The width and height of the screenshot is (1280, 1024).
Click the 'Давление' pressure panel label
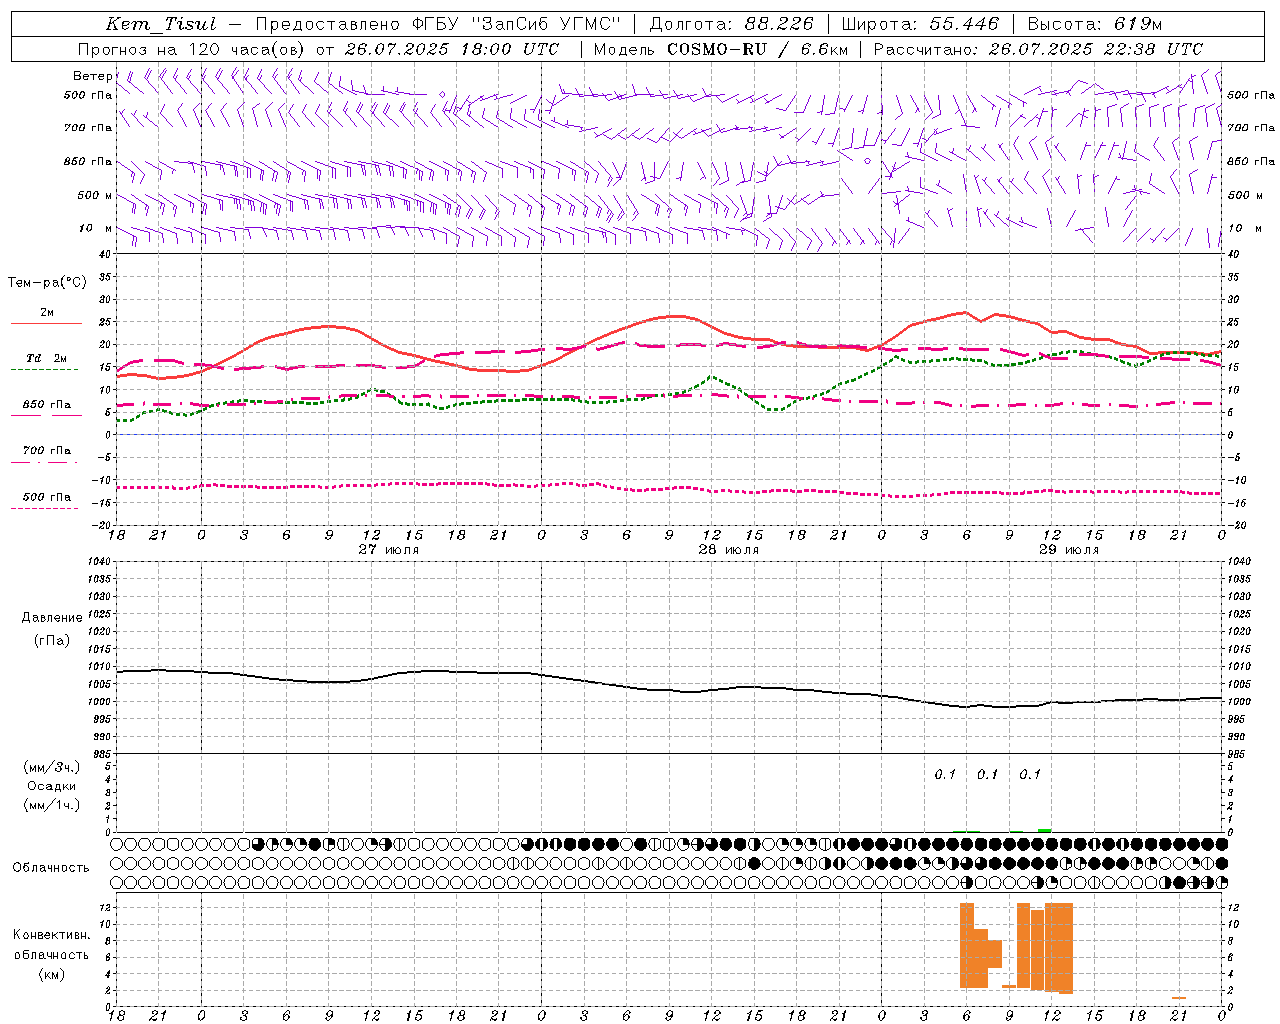[x=52, y=618]
